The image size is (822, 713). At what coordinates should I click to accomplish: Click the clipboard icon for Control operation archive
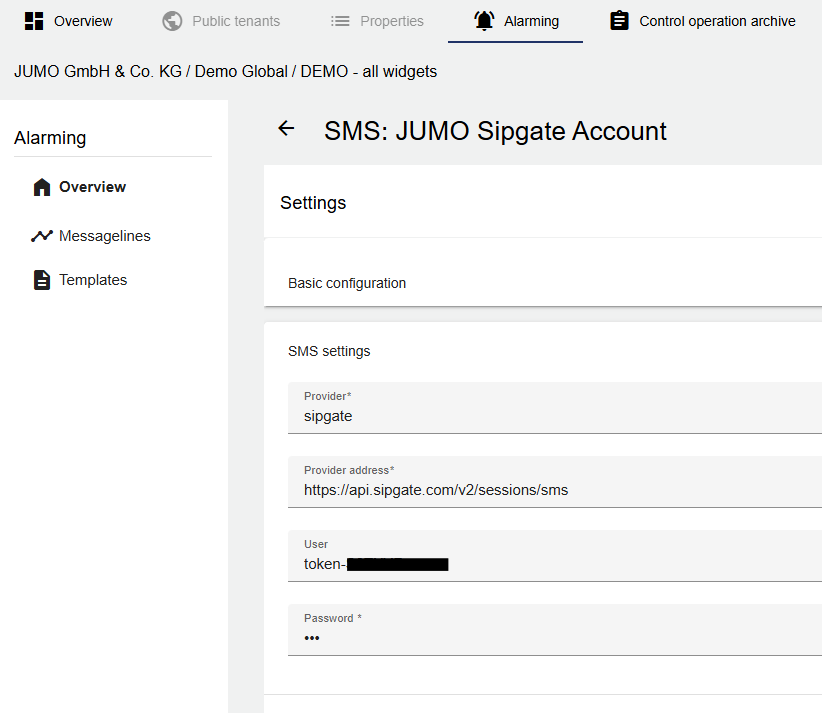(x=619, y=21)
